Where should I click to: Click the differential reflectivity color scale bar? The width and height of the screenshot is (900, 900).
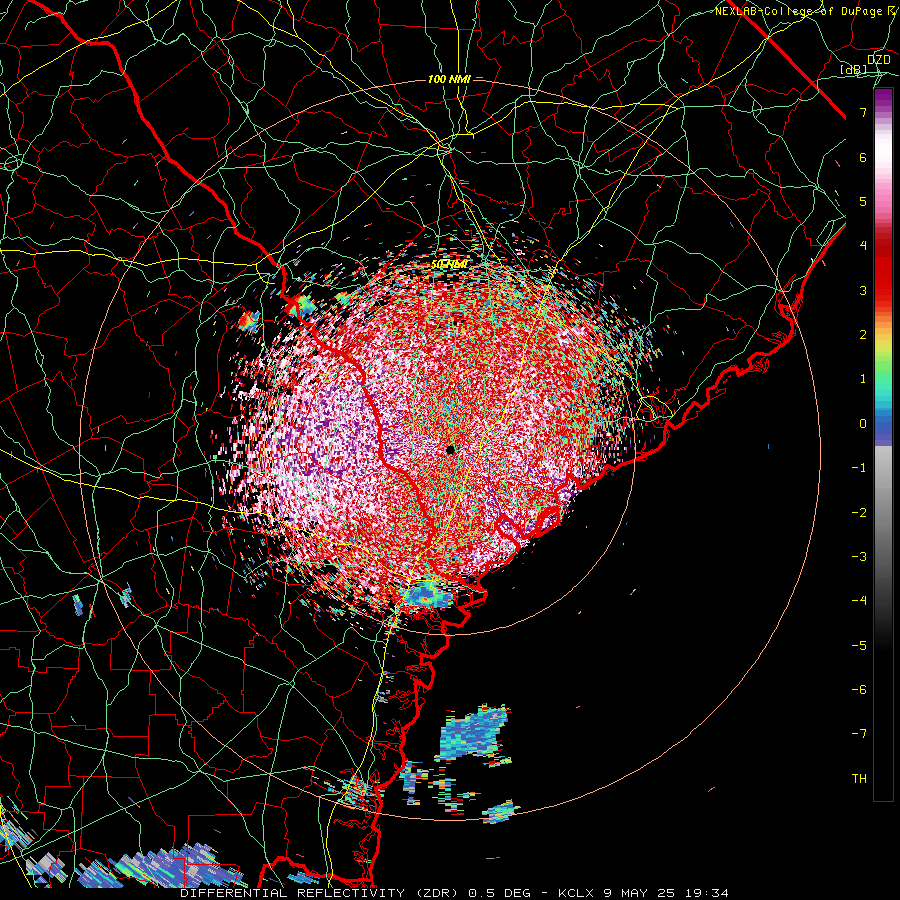coord(883,444)
